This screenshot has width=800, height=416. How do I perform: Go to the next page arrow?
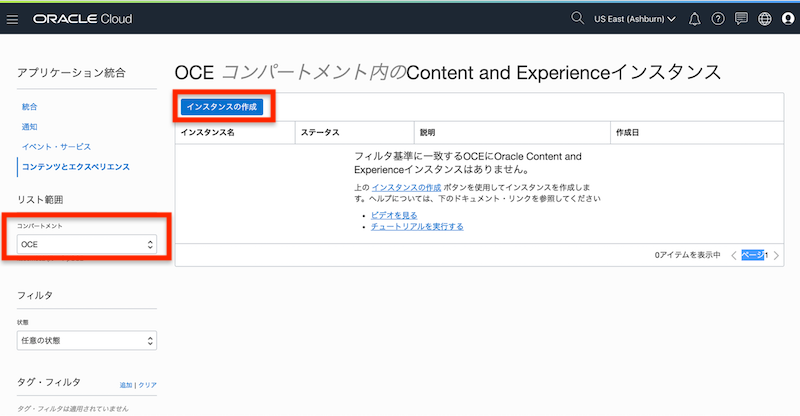(x=776, y=255)
